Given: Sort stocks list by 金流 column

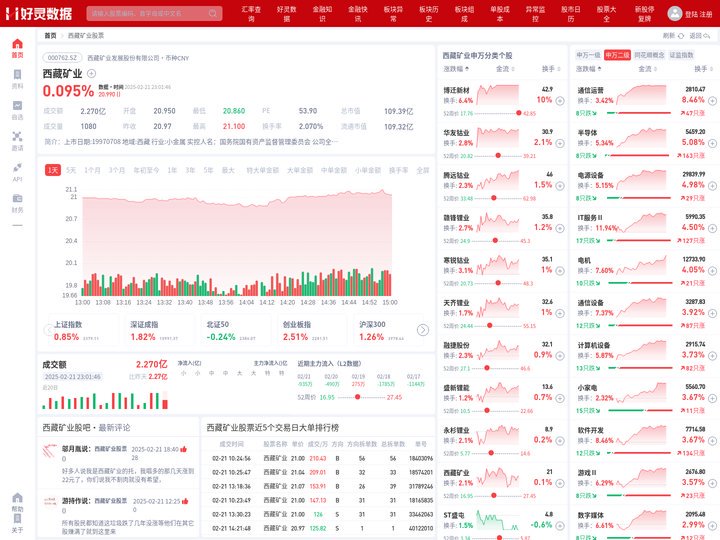Looking at the screenshot, I should pos(505,69).
